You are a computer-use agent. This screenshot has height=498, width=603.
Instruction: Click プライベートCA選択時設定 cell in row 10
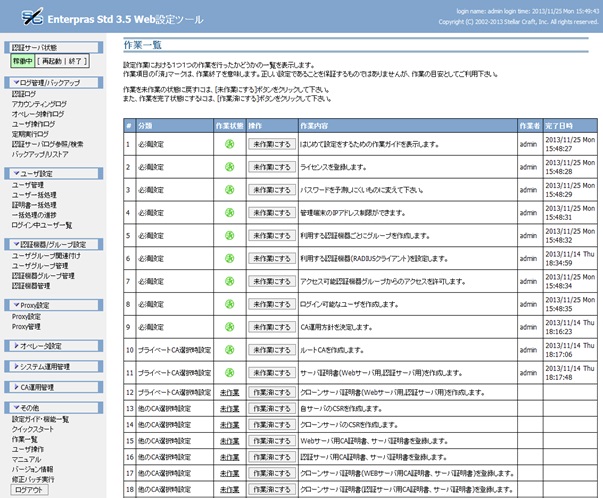click(x=175, y=350)
